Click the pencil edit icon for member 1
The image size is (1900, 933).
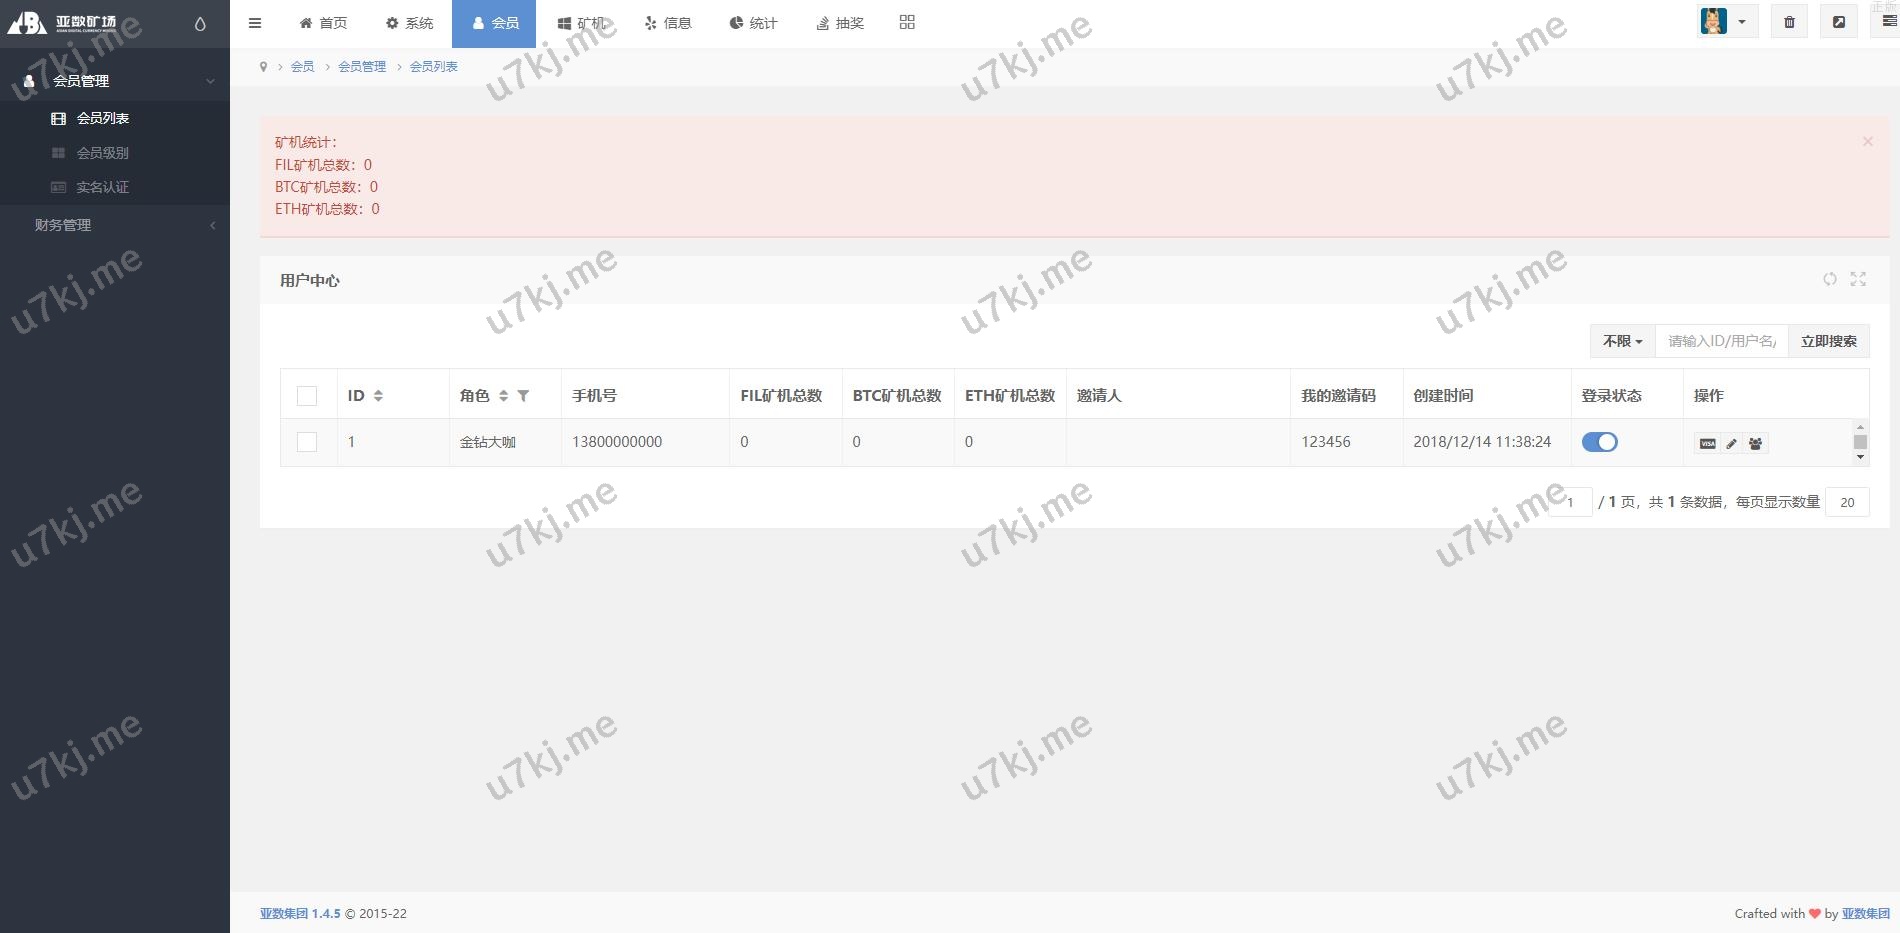[x=1731, y=443]
